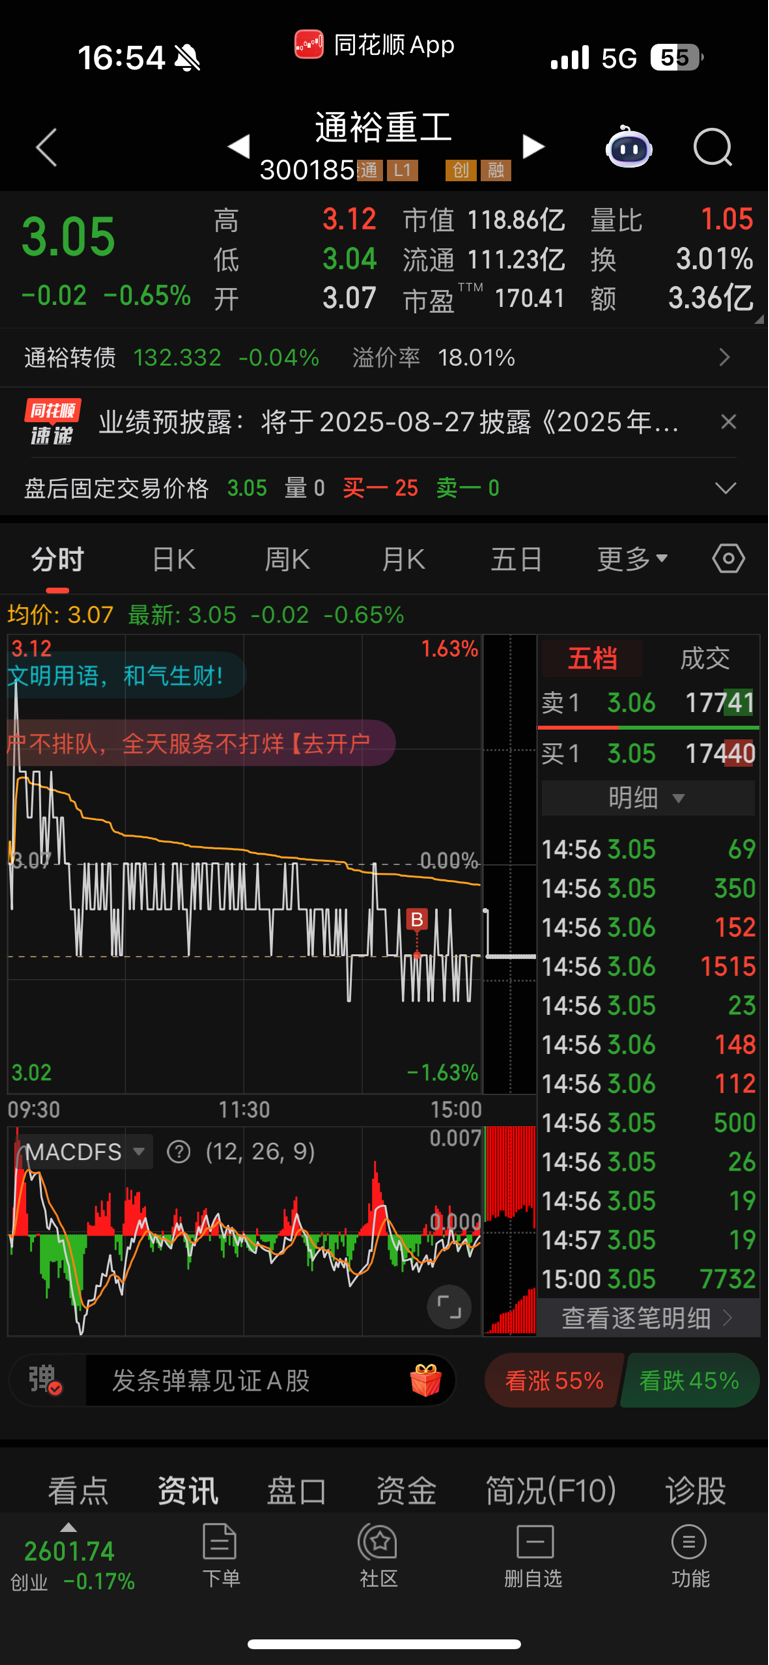
Task: Switch to the 五档 tab
Action: pos(592,658)
